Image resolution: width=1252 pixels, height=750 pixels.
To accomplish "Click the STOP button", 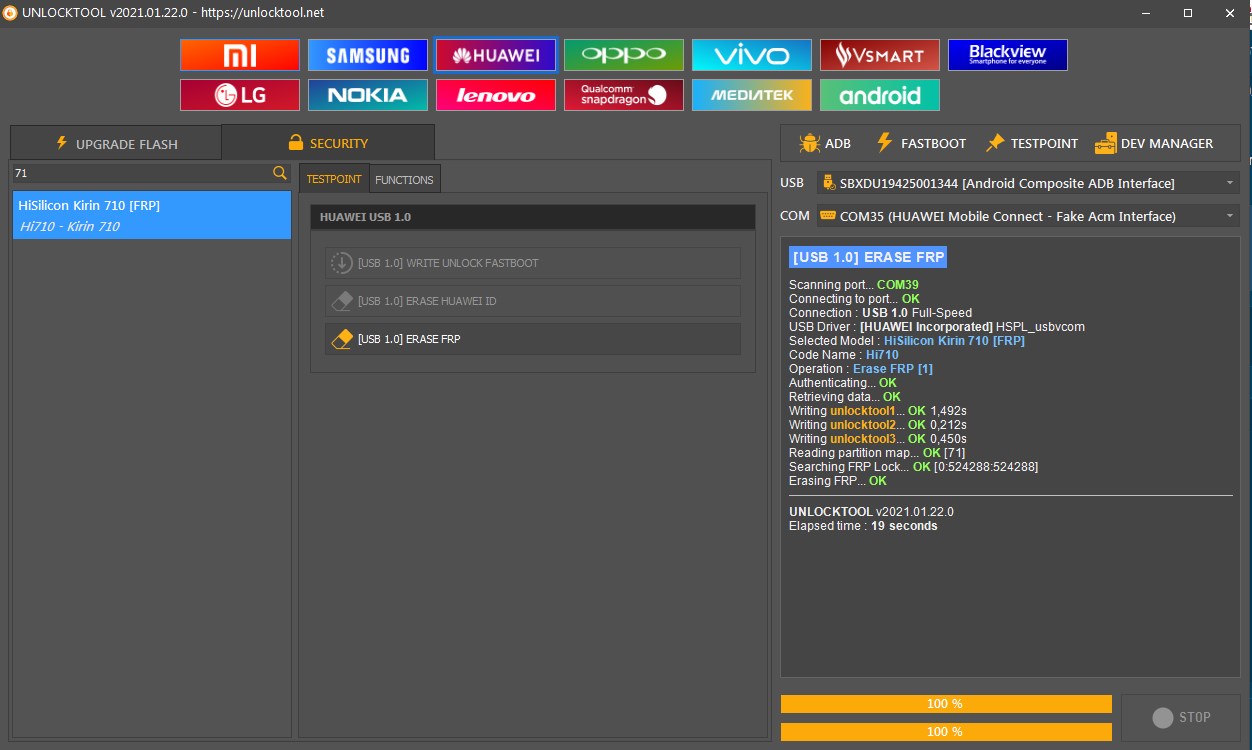I will tap(1181, 717).
